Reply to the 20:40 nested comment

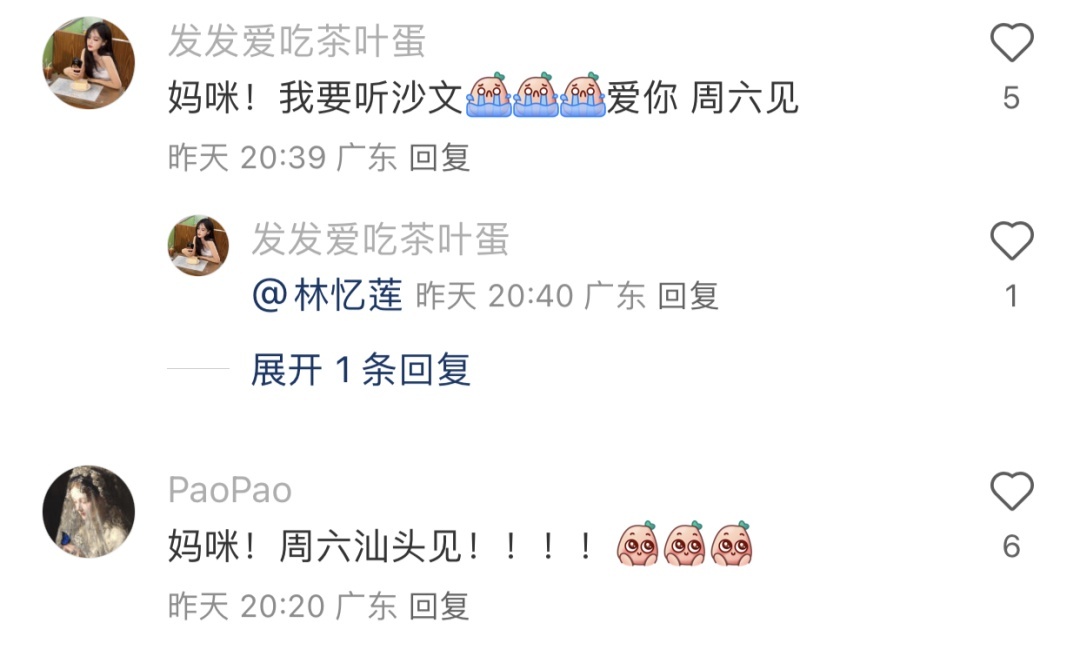pyautogui.click(x=688, y=296)
